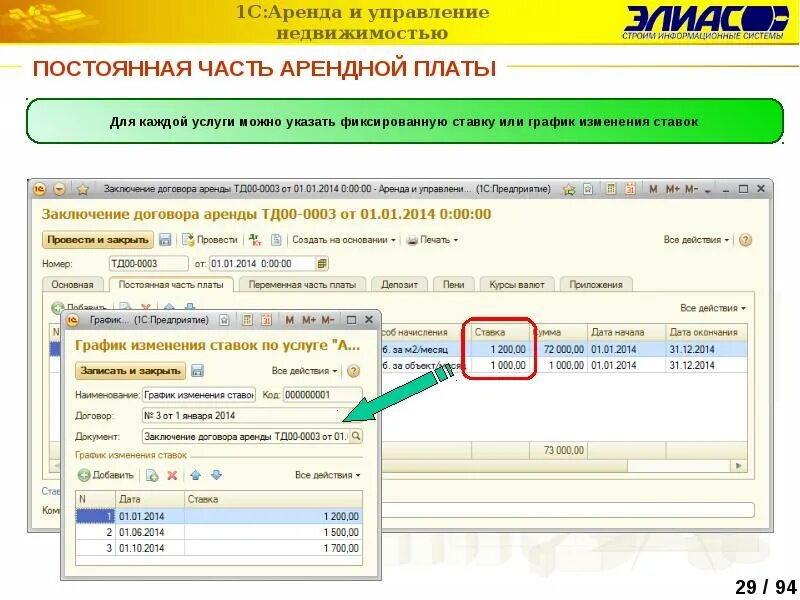Expand the 'Печать' dropdown menu
The image size is (800, 600).
[x=433, y=240]
